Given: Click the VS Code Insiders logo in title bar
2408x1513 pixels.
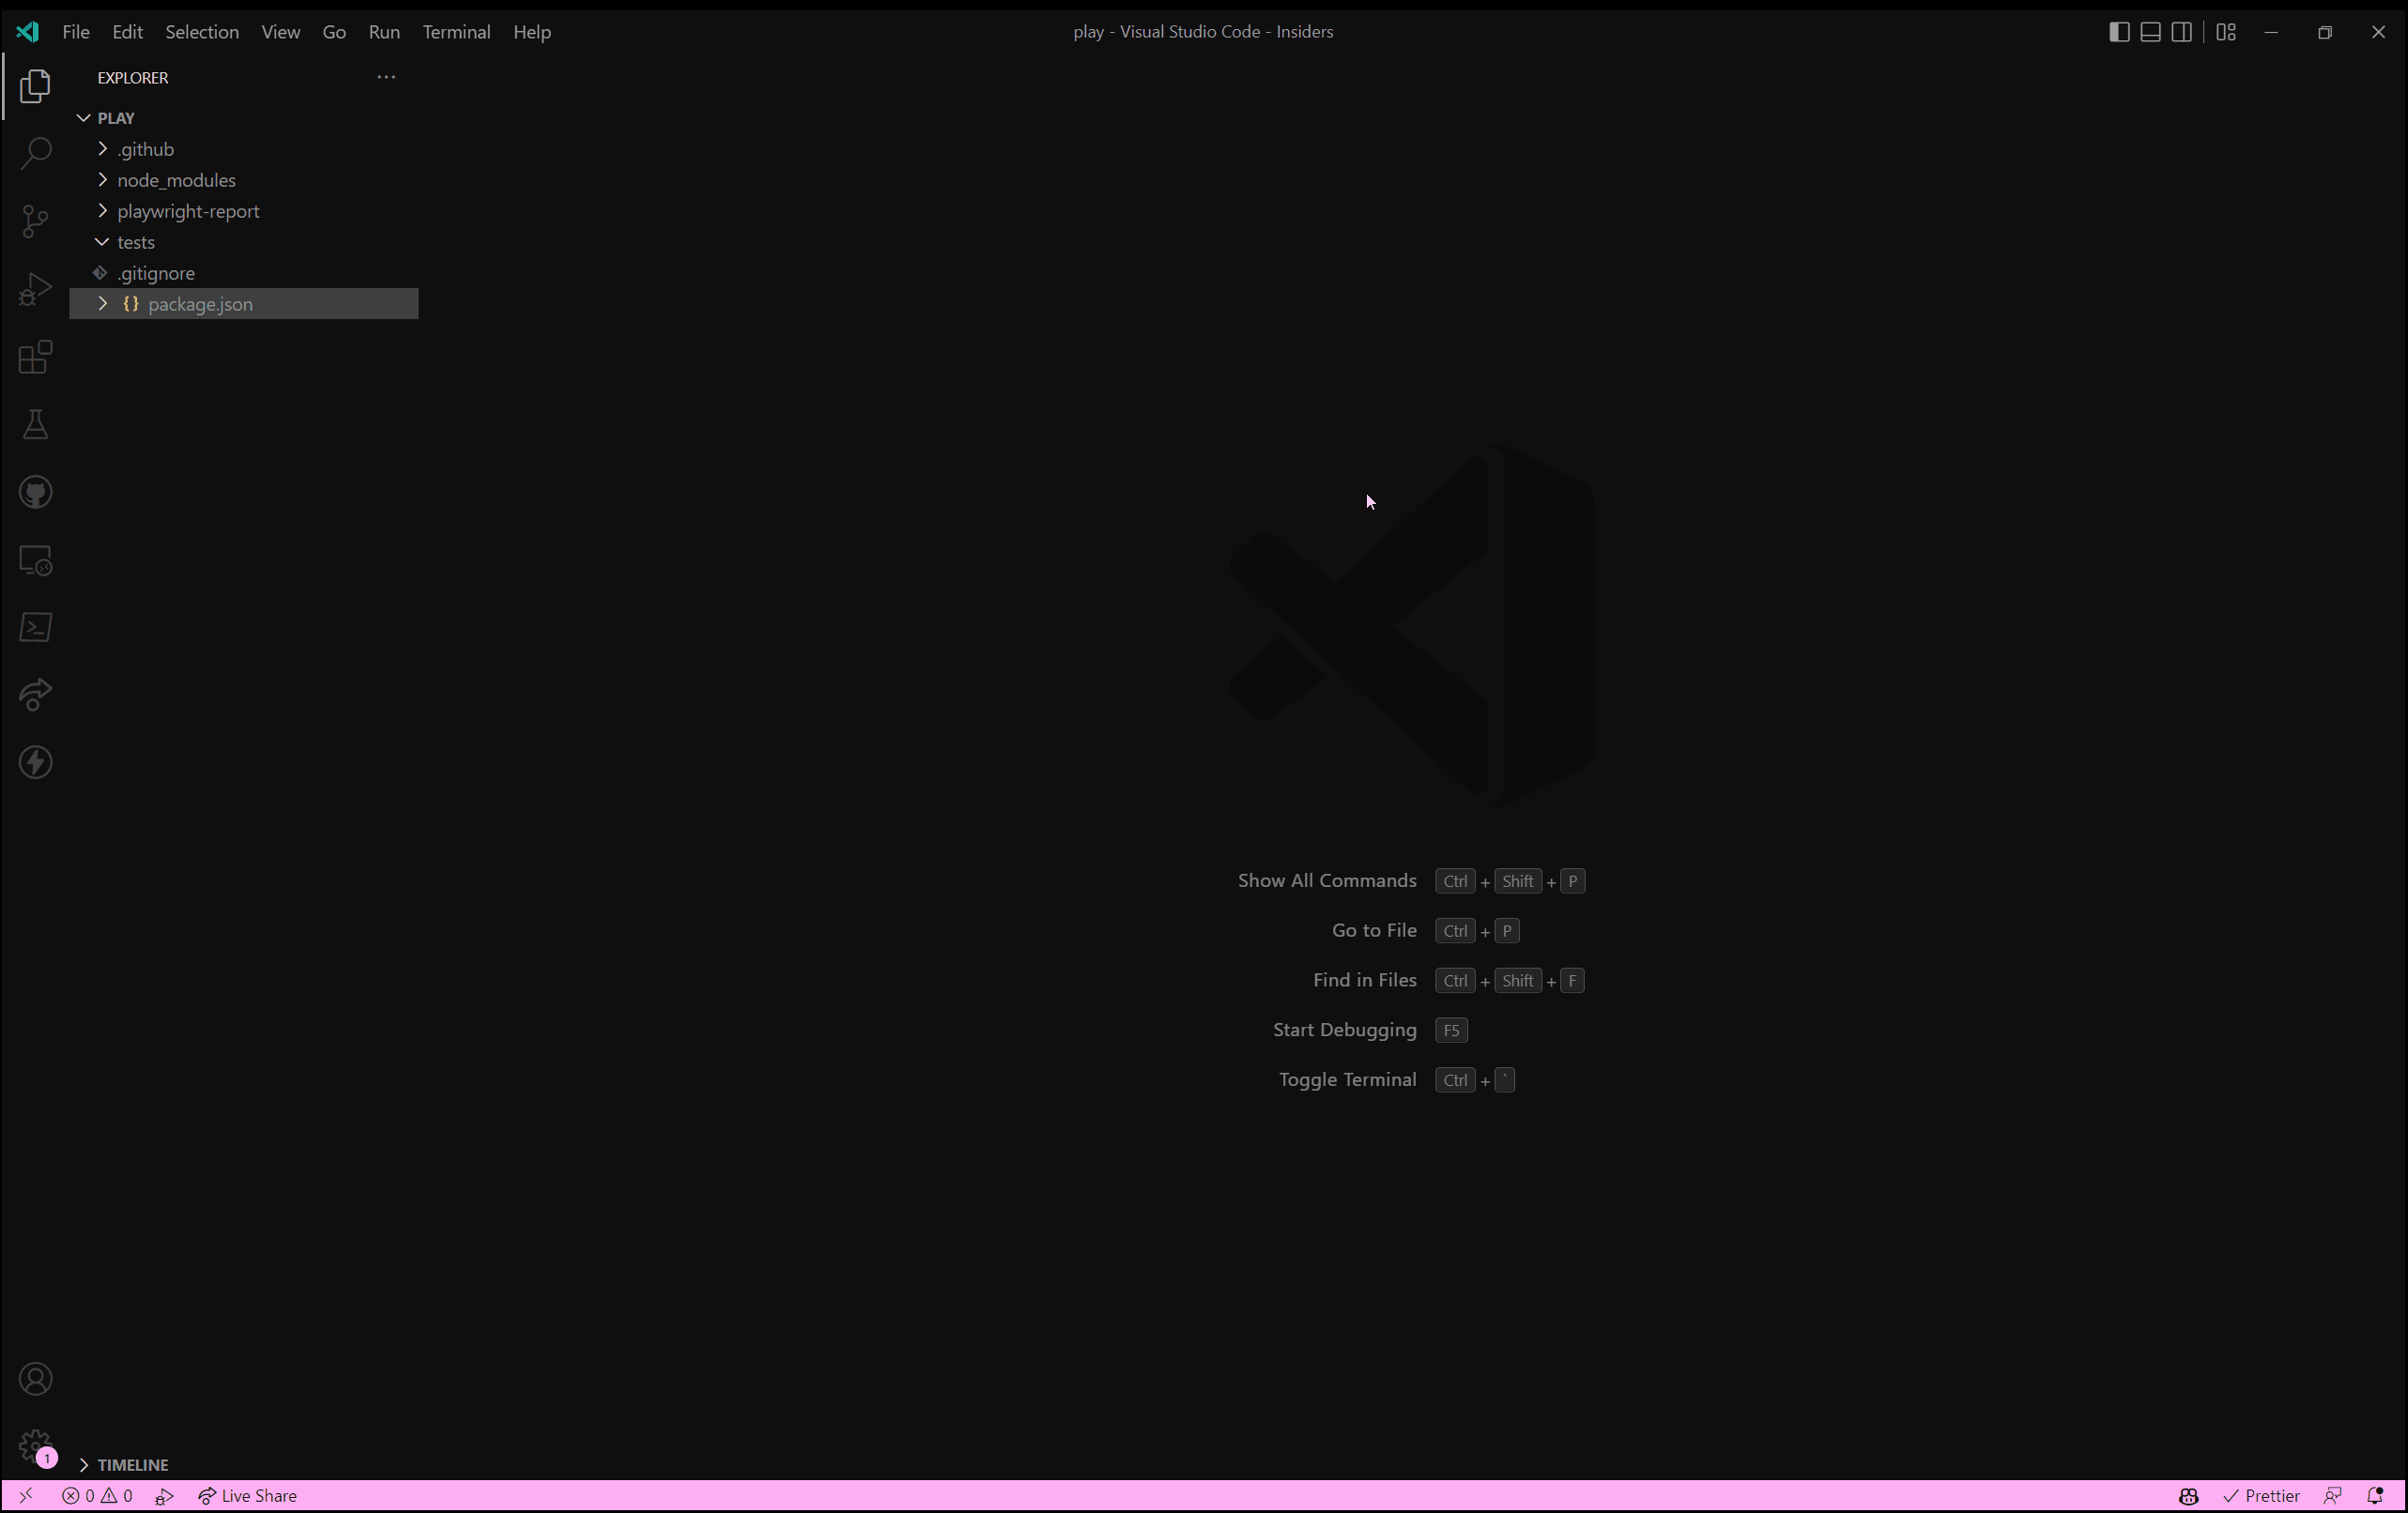Looking at the screenshot, I should tap(27, 32).
